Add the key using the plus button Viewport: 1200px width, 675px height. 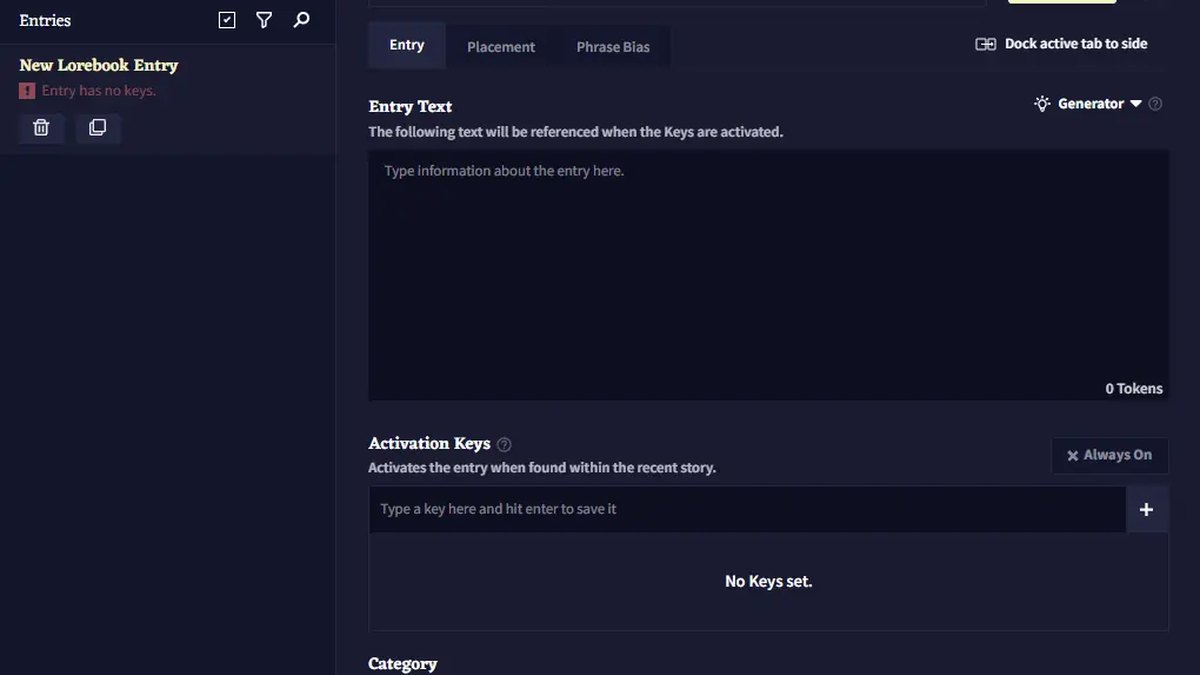click(x=1147, y=510)
